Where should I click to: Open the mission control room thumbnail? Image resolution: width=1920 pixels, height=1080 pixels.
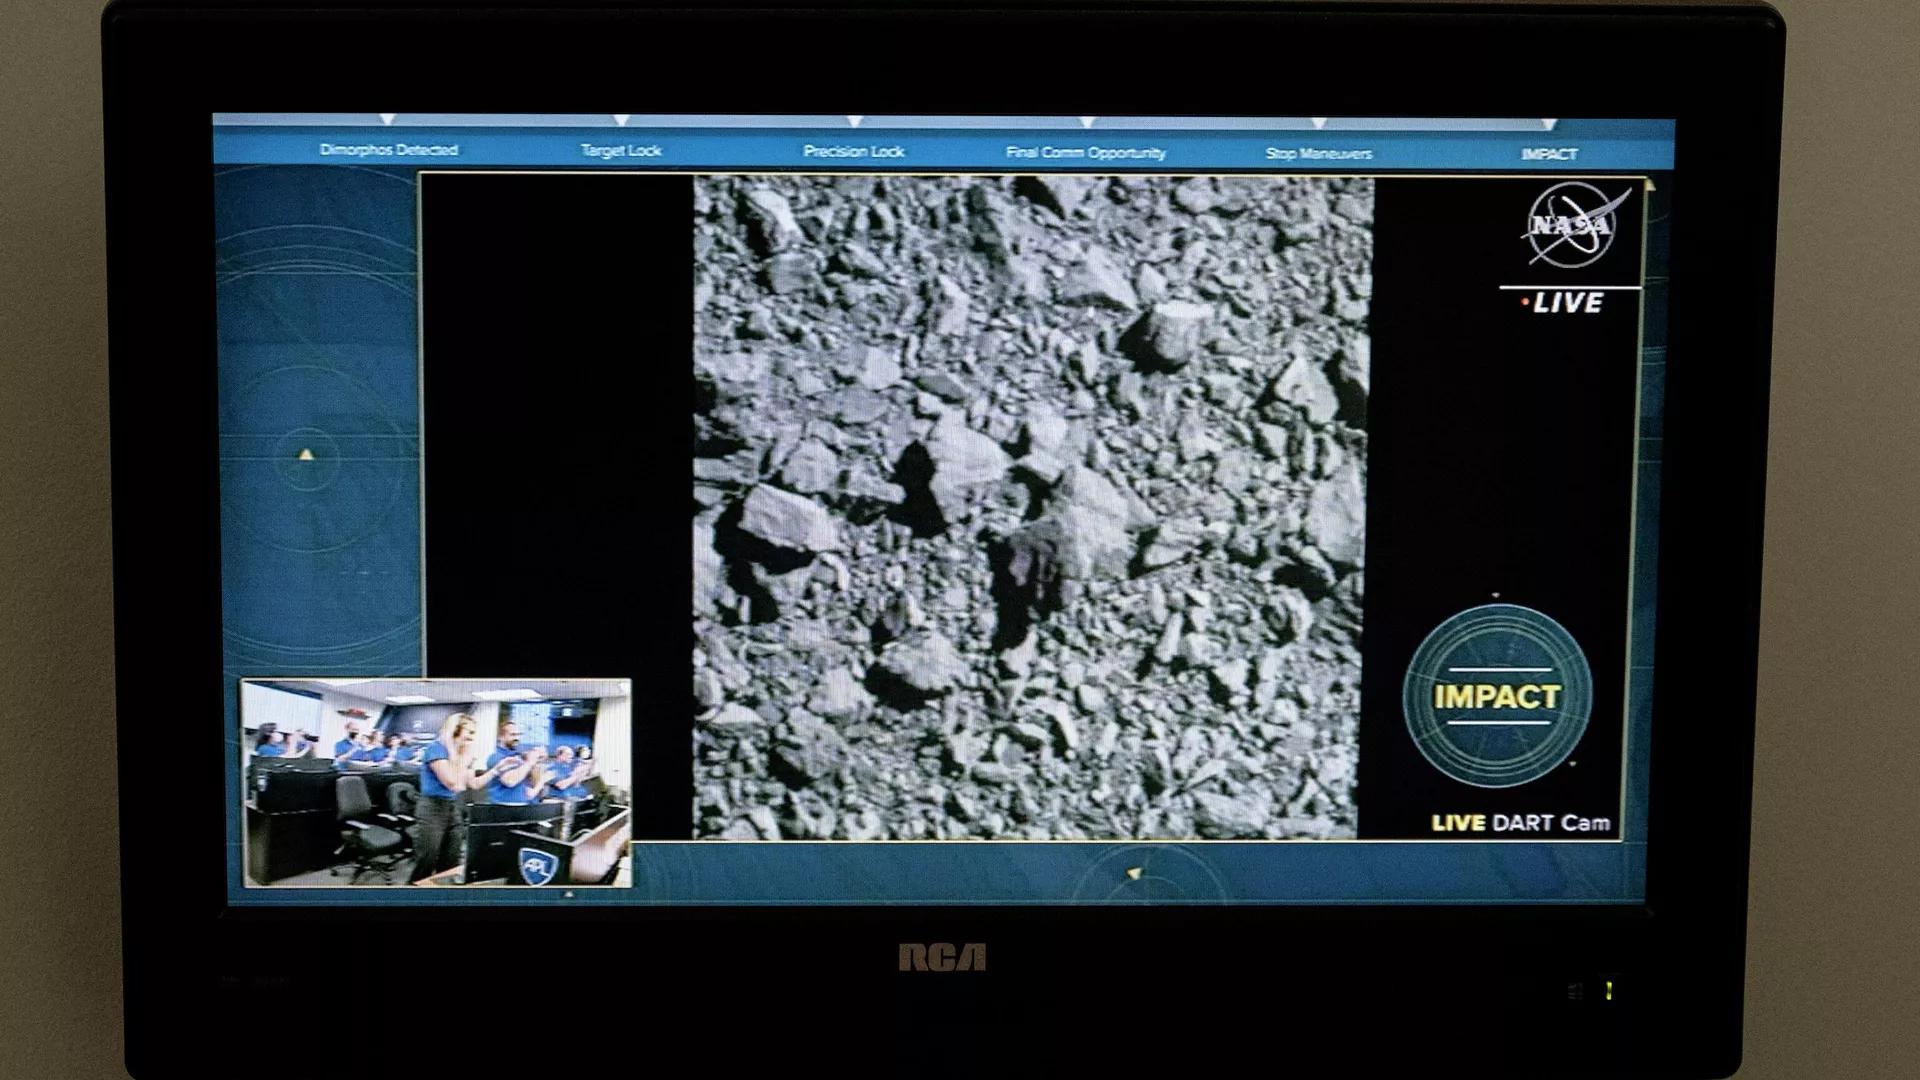(436, 783)
